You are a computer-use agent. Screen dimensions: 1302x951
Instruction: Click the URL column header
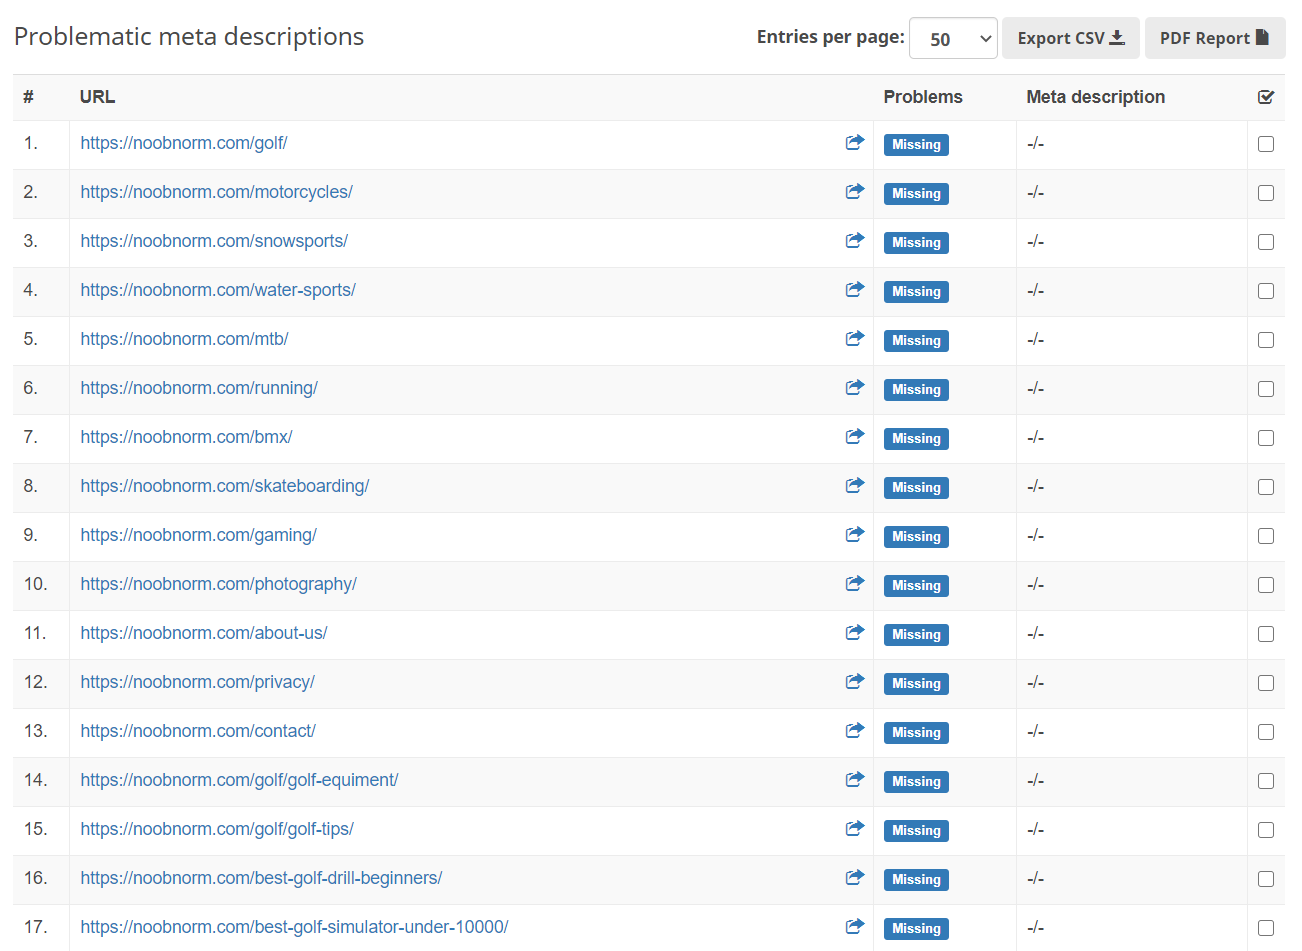(x=96, y=96)
